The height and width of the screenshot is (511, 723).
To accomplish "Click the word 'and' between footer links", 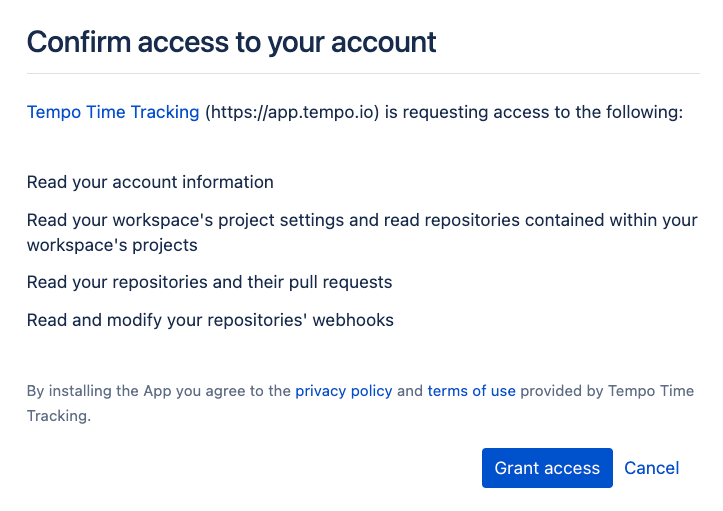I will point(410,391).
